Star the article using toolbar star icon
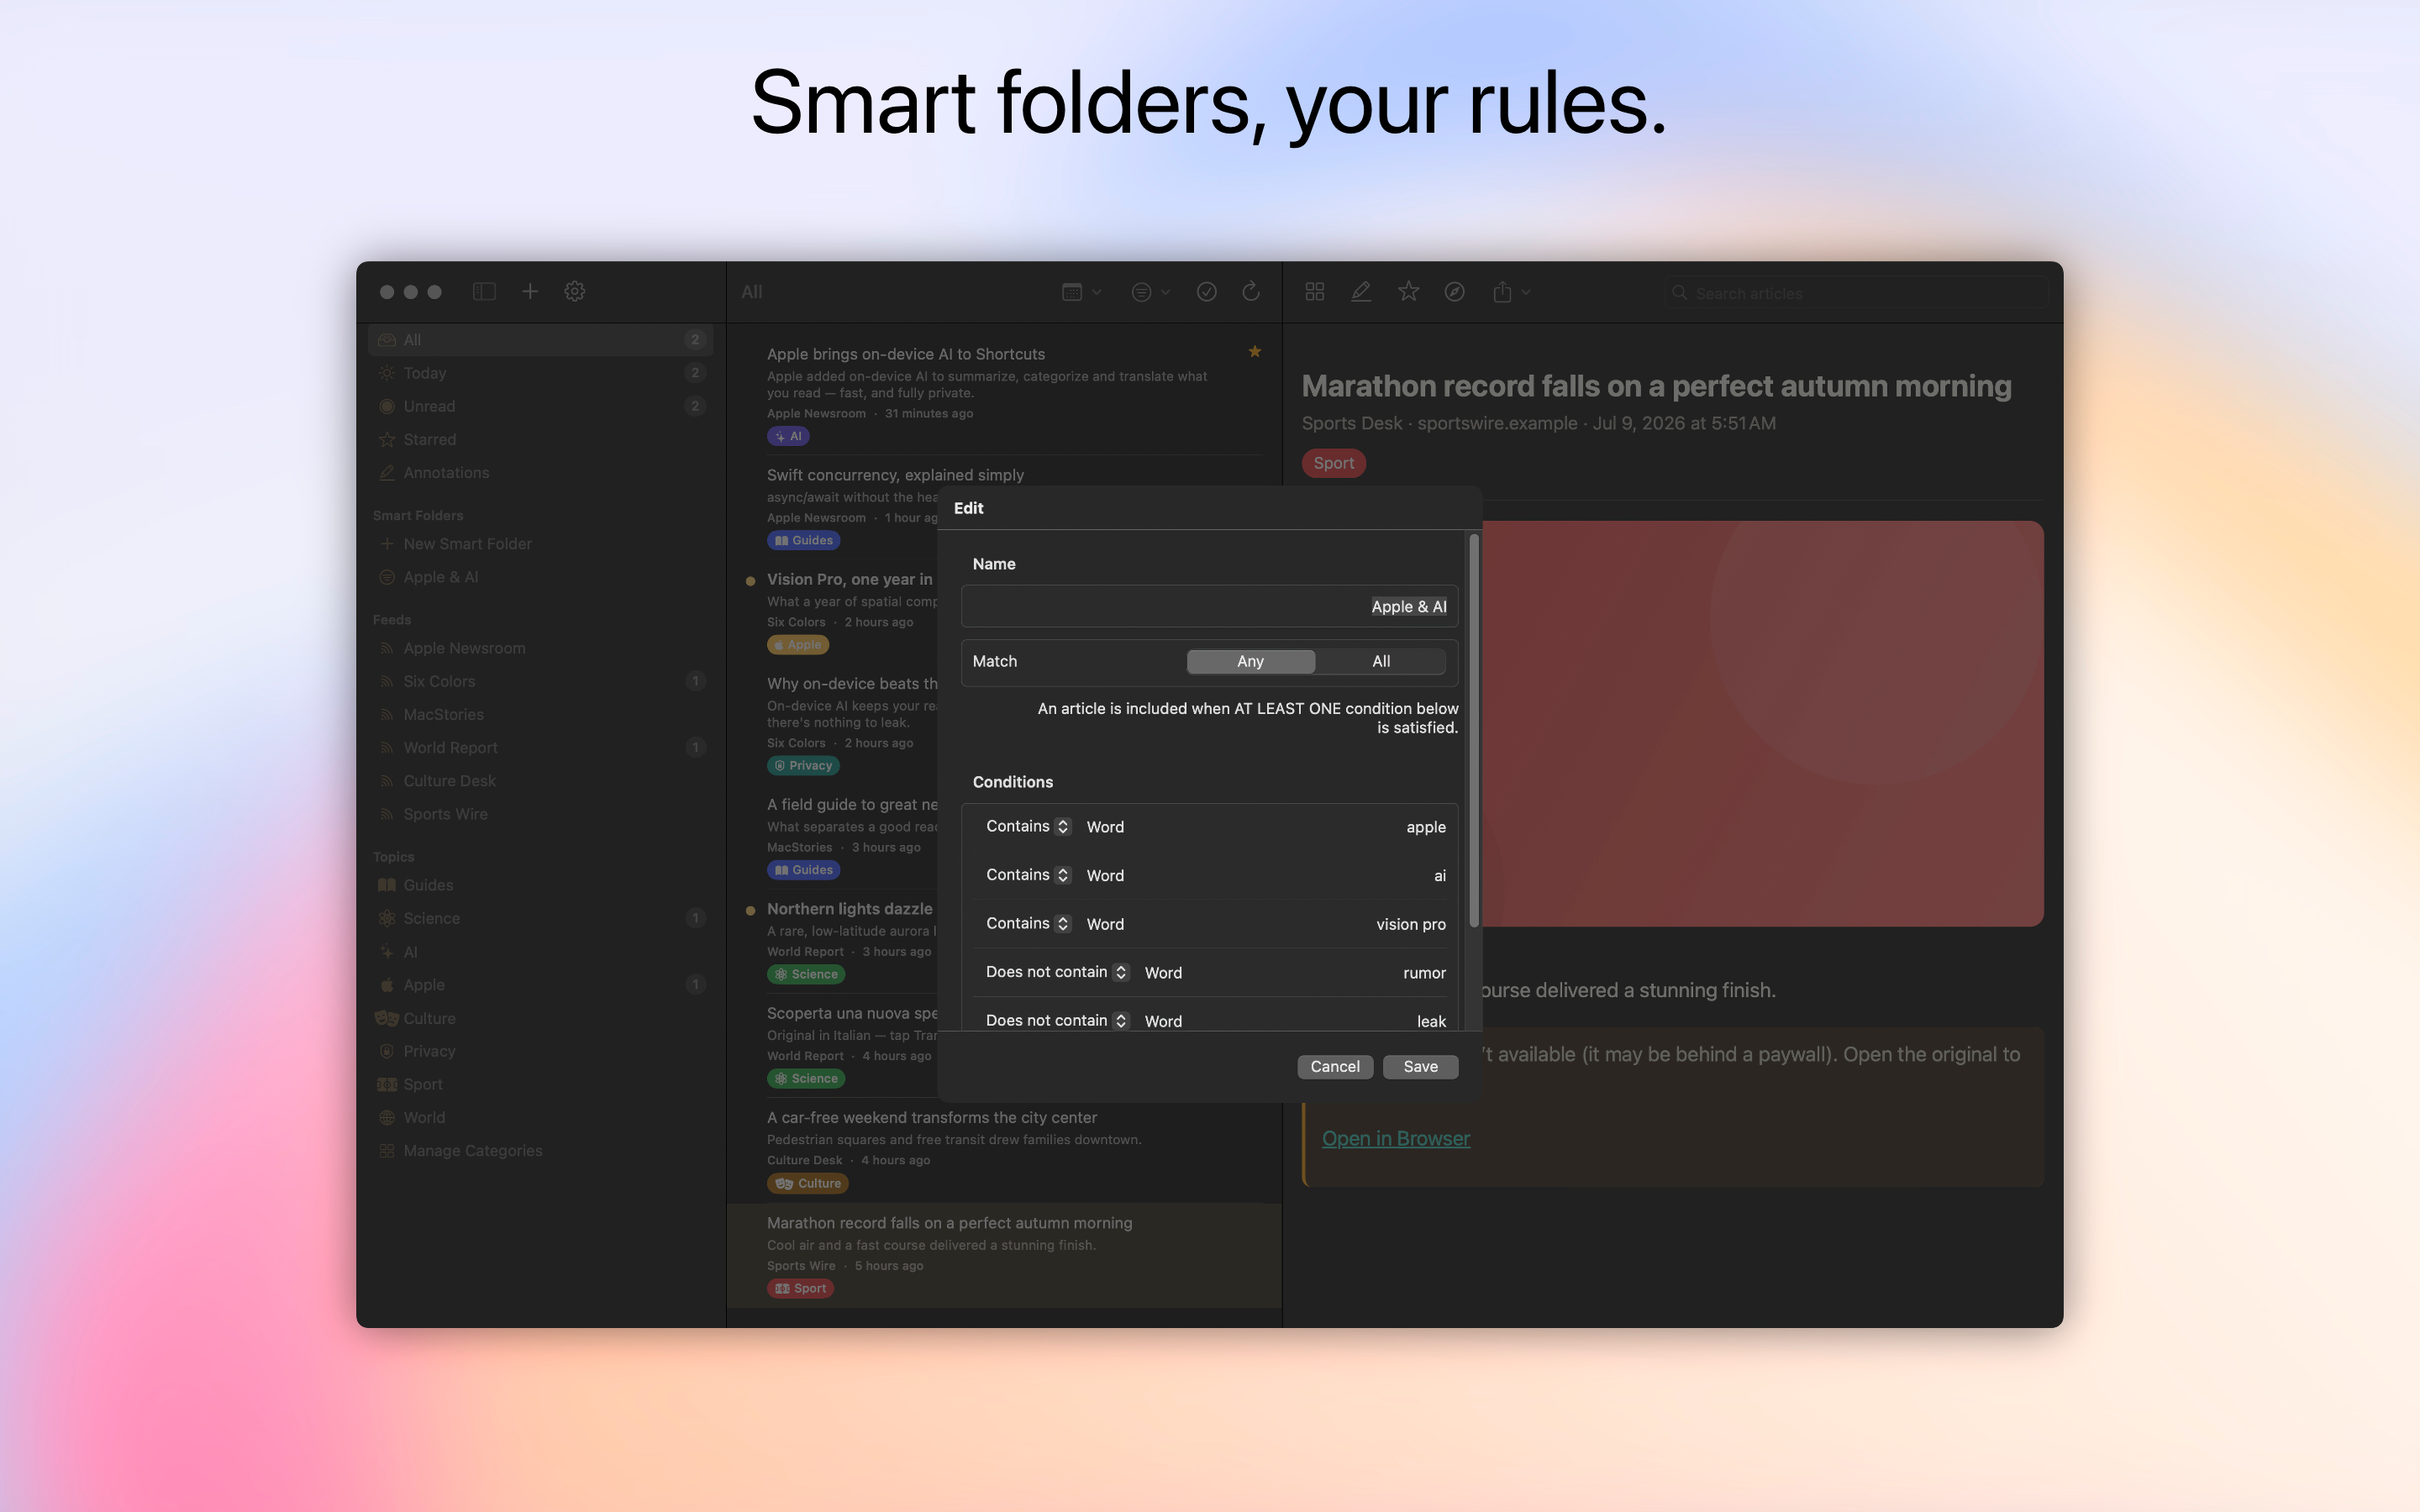 1408,292
